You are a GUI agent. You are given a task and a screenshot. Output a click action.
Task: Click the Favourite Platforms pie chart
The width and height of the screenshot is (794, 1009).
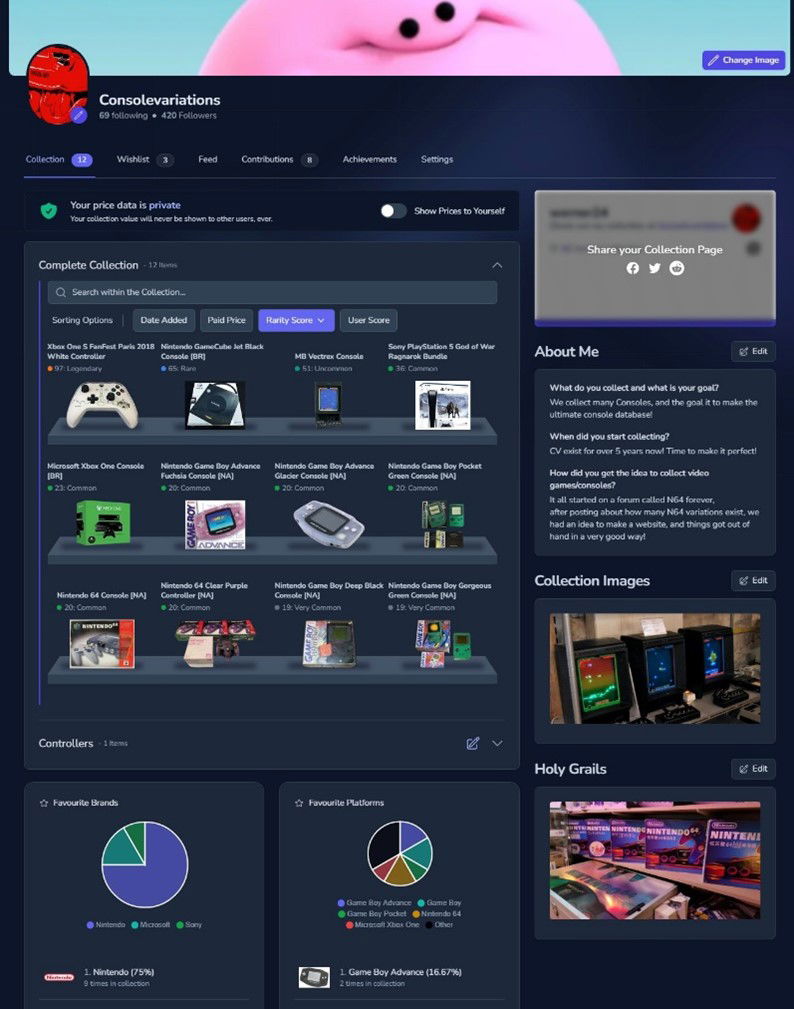coord(400,853)
